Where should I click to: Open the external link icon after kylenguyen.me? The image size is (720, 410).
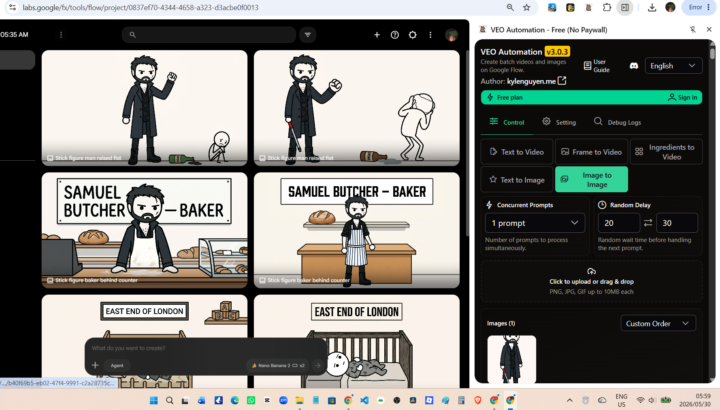pos(562,81)
